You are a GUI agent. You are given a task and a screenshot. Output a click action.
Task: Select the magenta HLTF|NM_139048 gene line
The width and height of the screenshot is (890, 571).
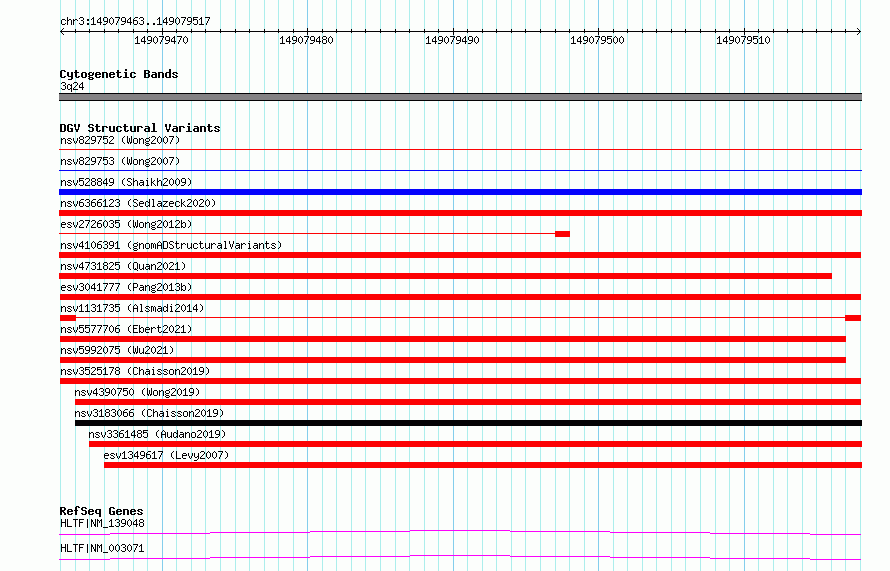coord(460,532)
